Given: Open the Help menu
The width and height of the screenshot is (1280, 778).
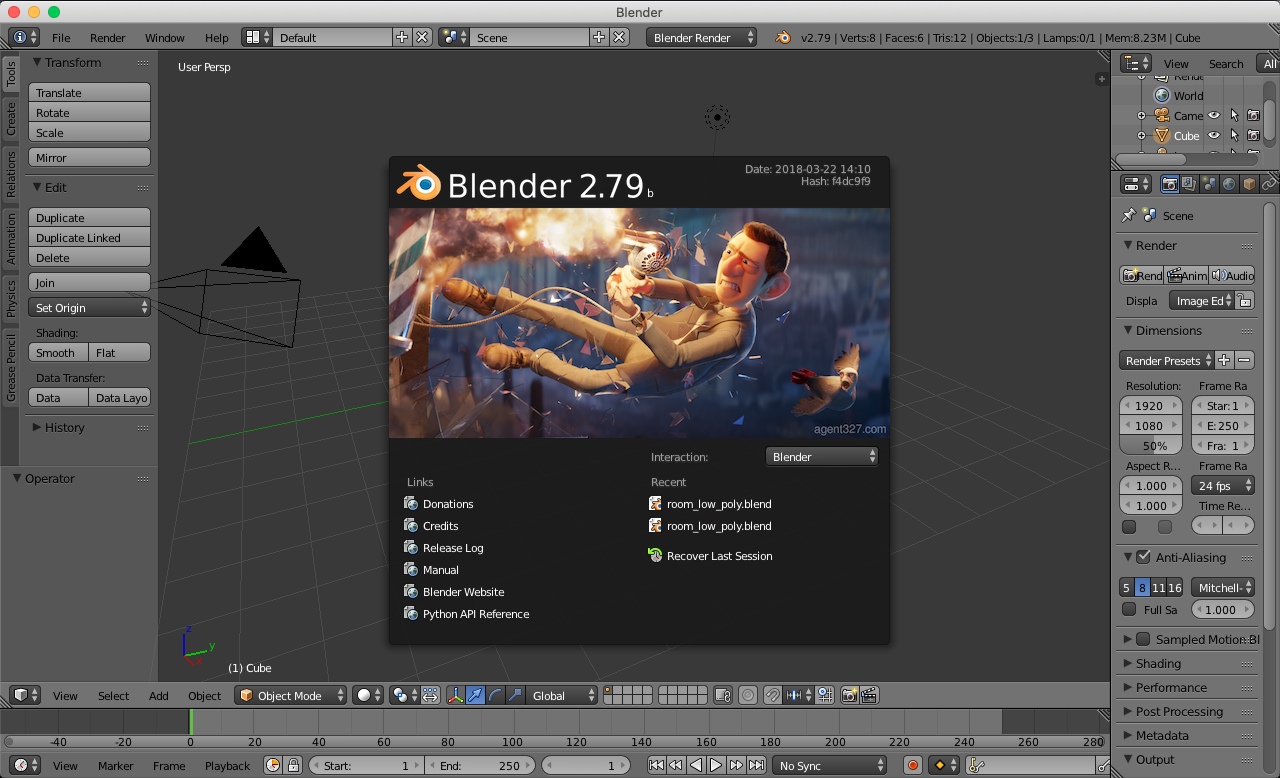Looking at the screenshot, I should click(x=217, y=37).
